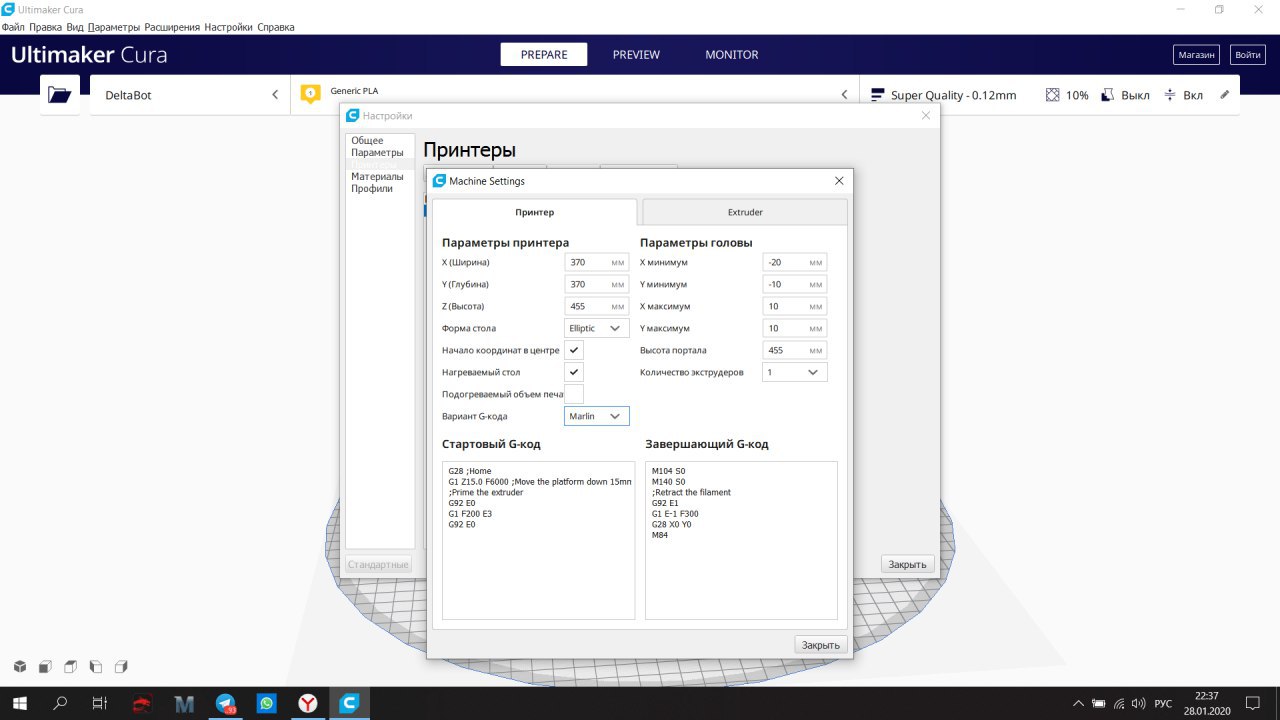Show hidden tray icons arrow
This screenshot has height=720, width=1280.
tap(1079, 703)
